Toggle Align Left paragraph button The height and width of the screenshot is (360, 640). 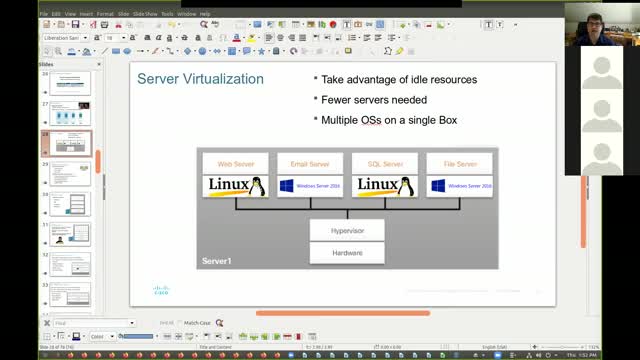tap(269, 38)
